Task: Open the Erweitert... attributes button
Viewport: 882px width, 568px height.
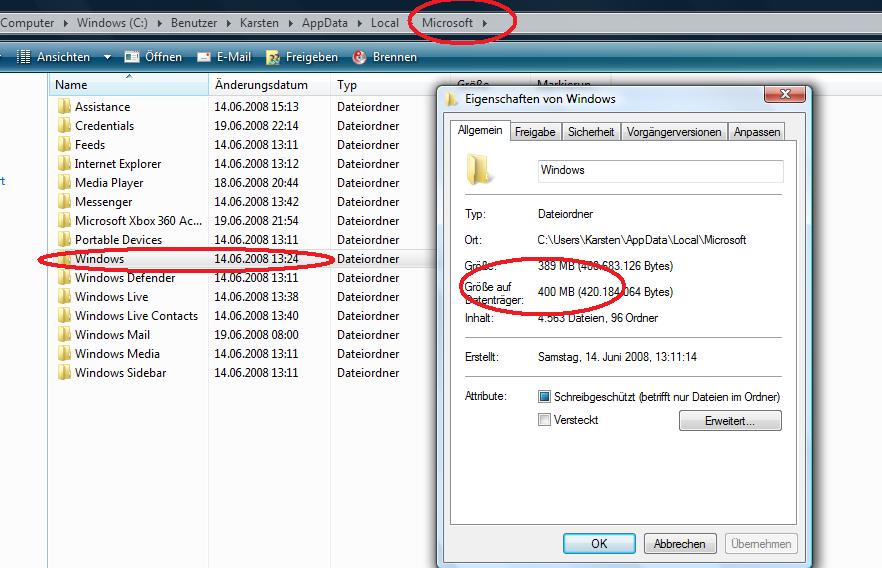Action: coord(730,421)
